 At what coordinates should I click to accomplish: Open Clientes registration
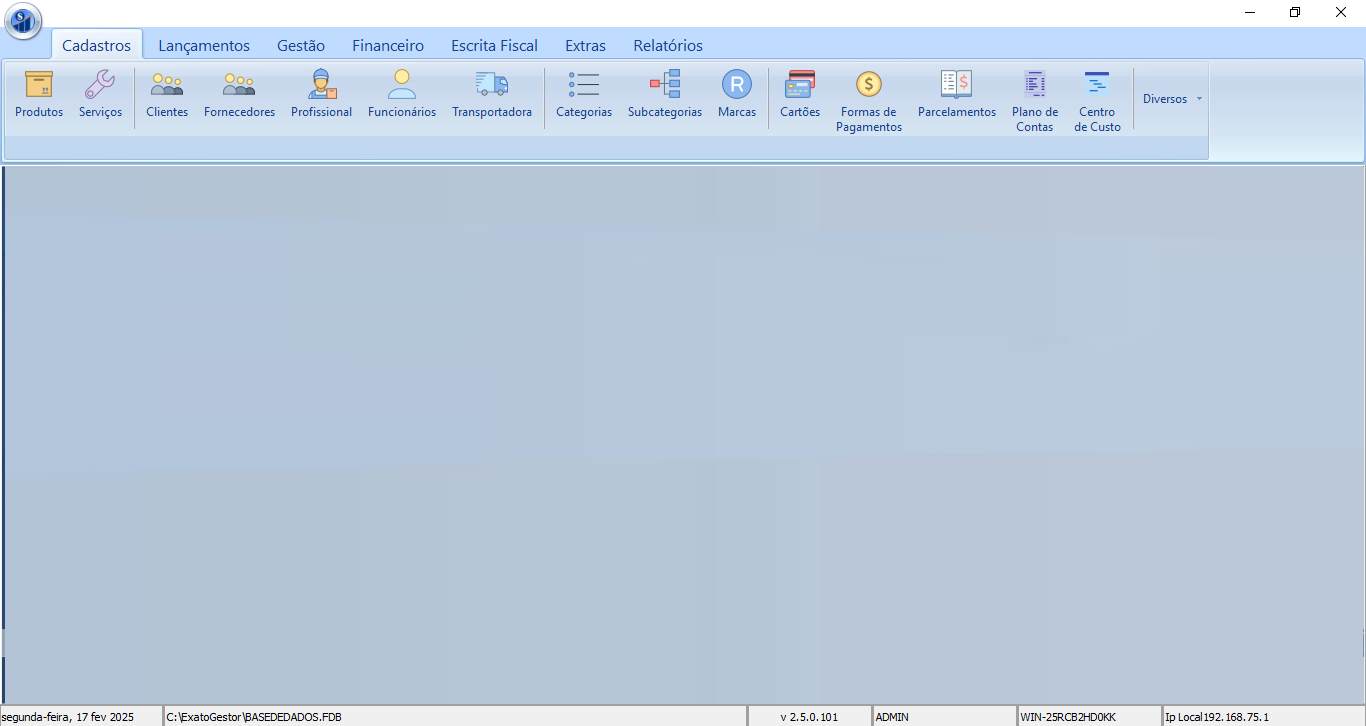pyautogui.click(x=167, y=85)
